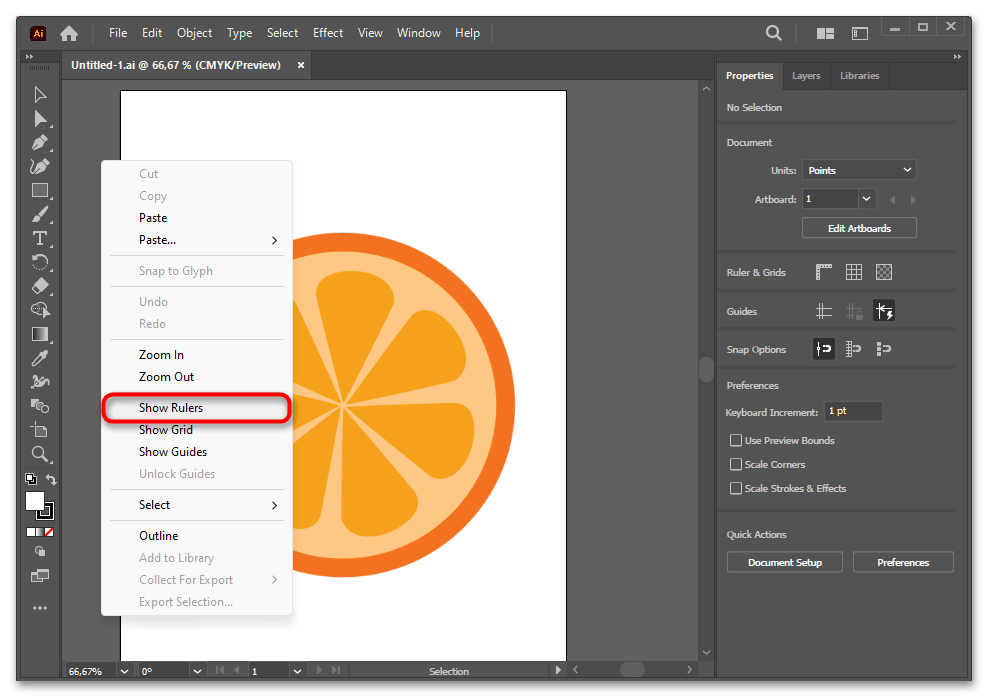This screenshot has height=697, width=988.
Task: Choose the Gradient tool
Action: click(x=40, y=334)
